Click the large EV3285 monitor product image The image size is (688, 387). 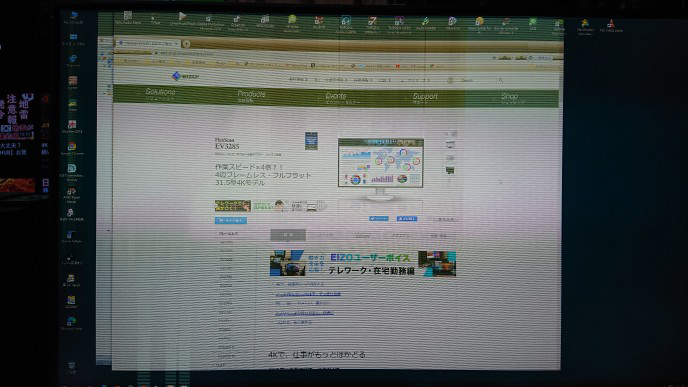pos(380,169)
